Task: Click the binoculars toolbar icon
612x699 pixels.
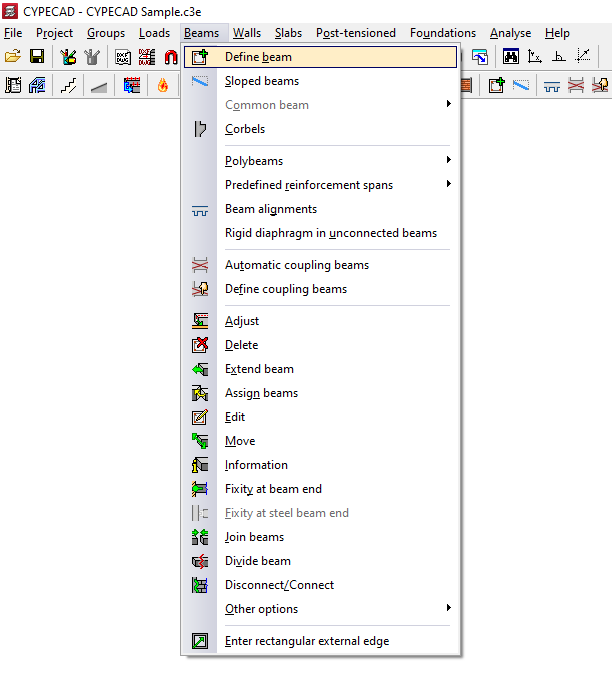Action: (x=511, y=57)
